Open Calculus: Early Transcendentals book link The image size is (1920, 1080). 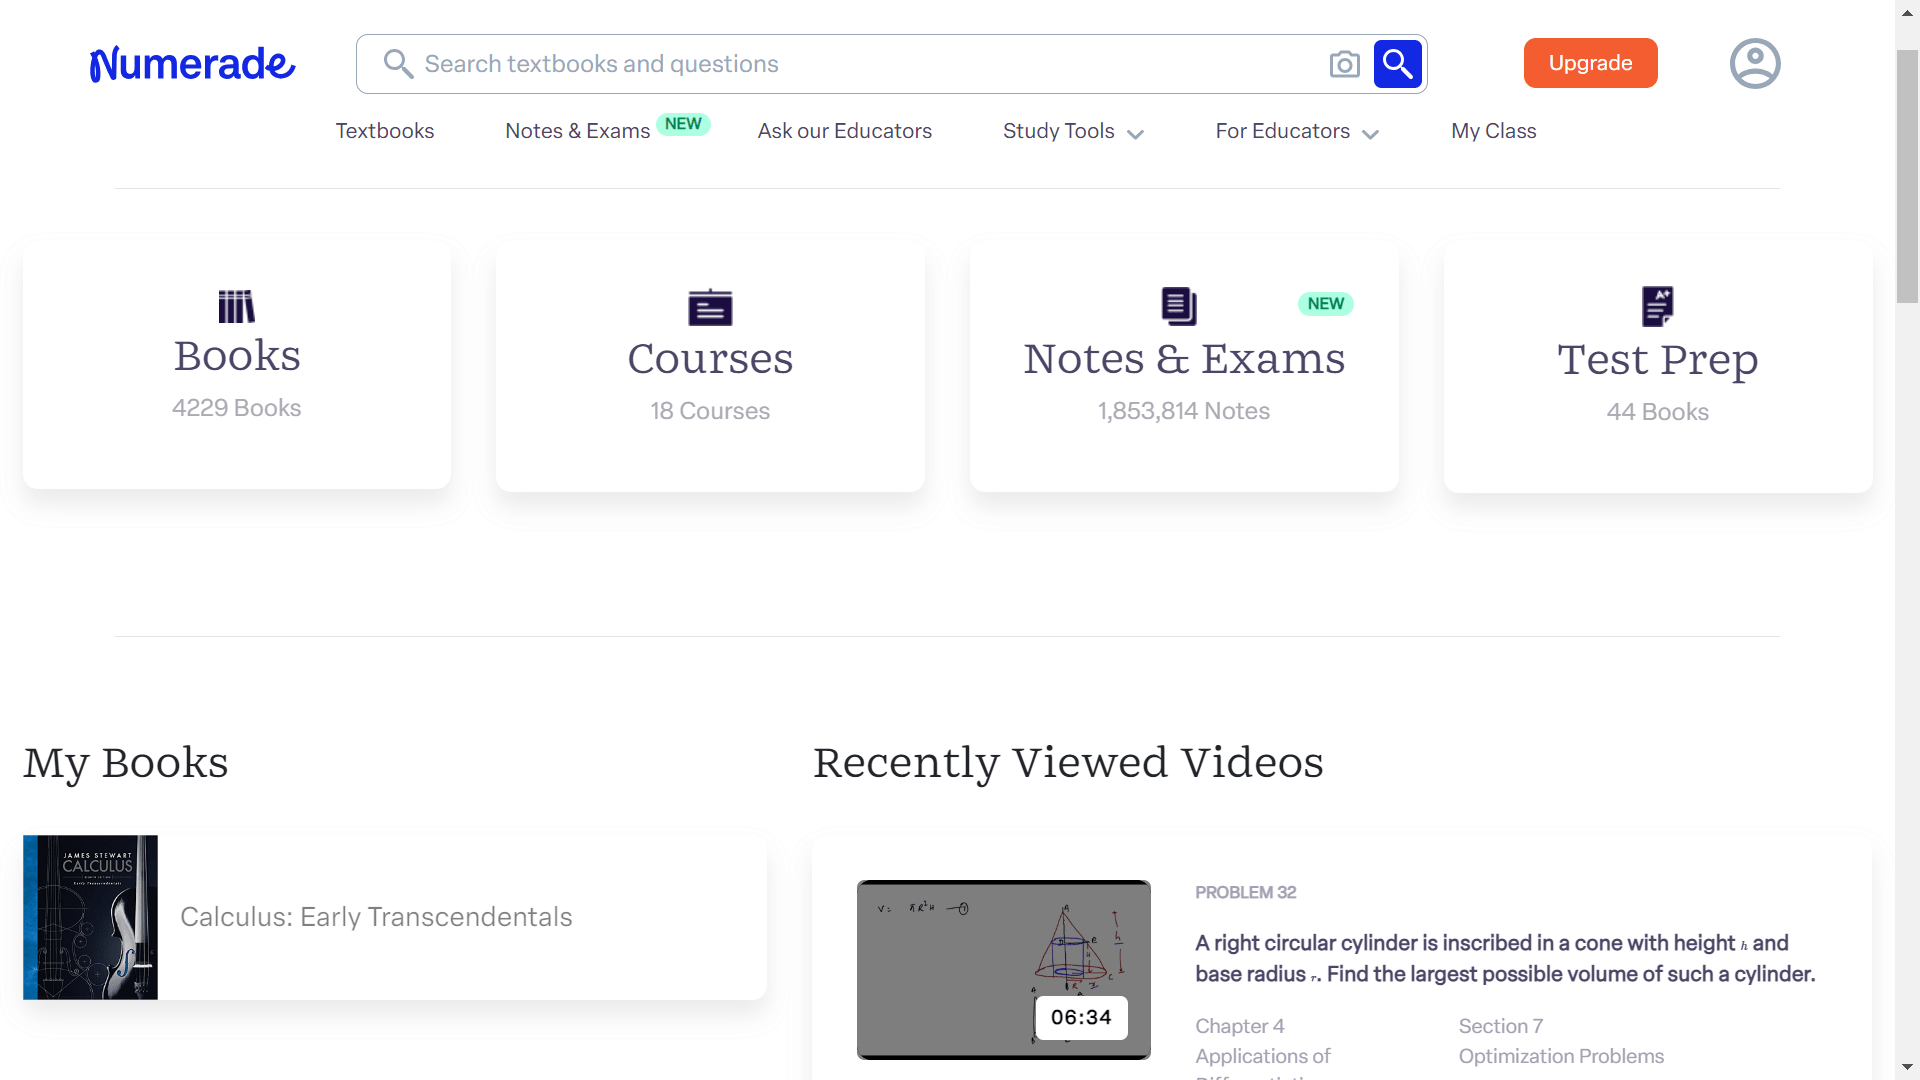(376, 917)
